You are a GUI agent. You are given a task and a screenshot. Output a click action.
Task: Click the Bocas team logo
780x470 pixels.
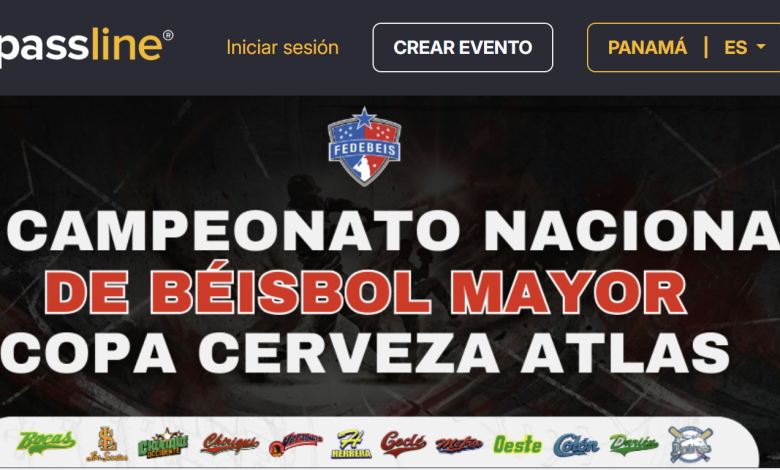pos(46,442)
